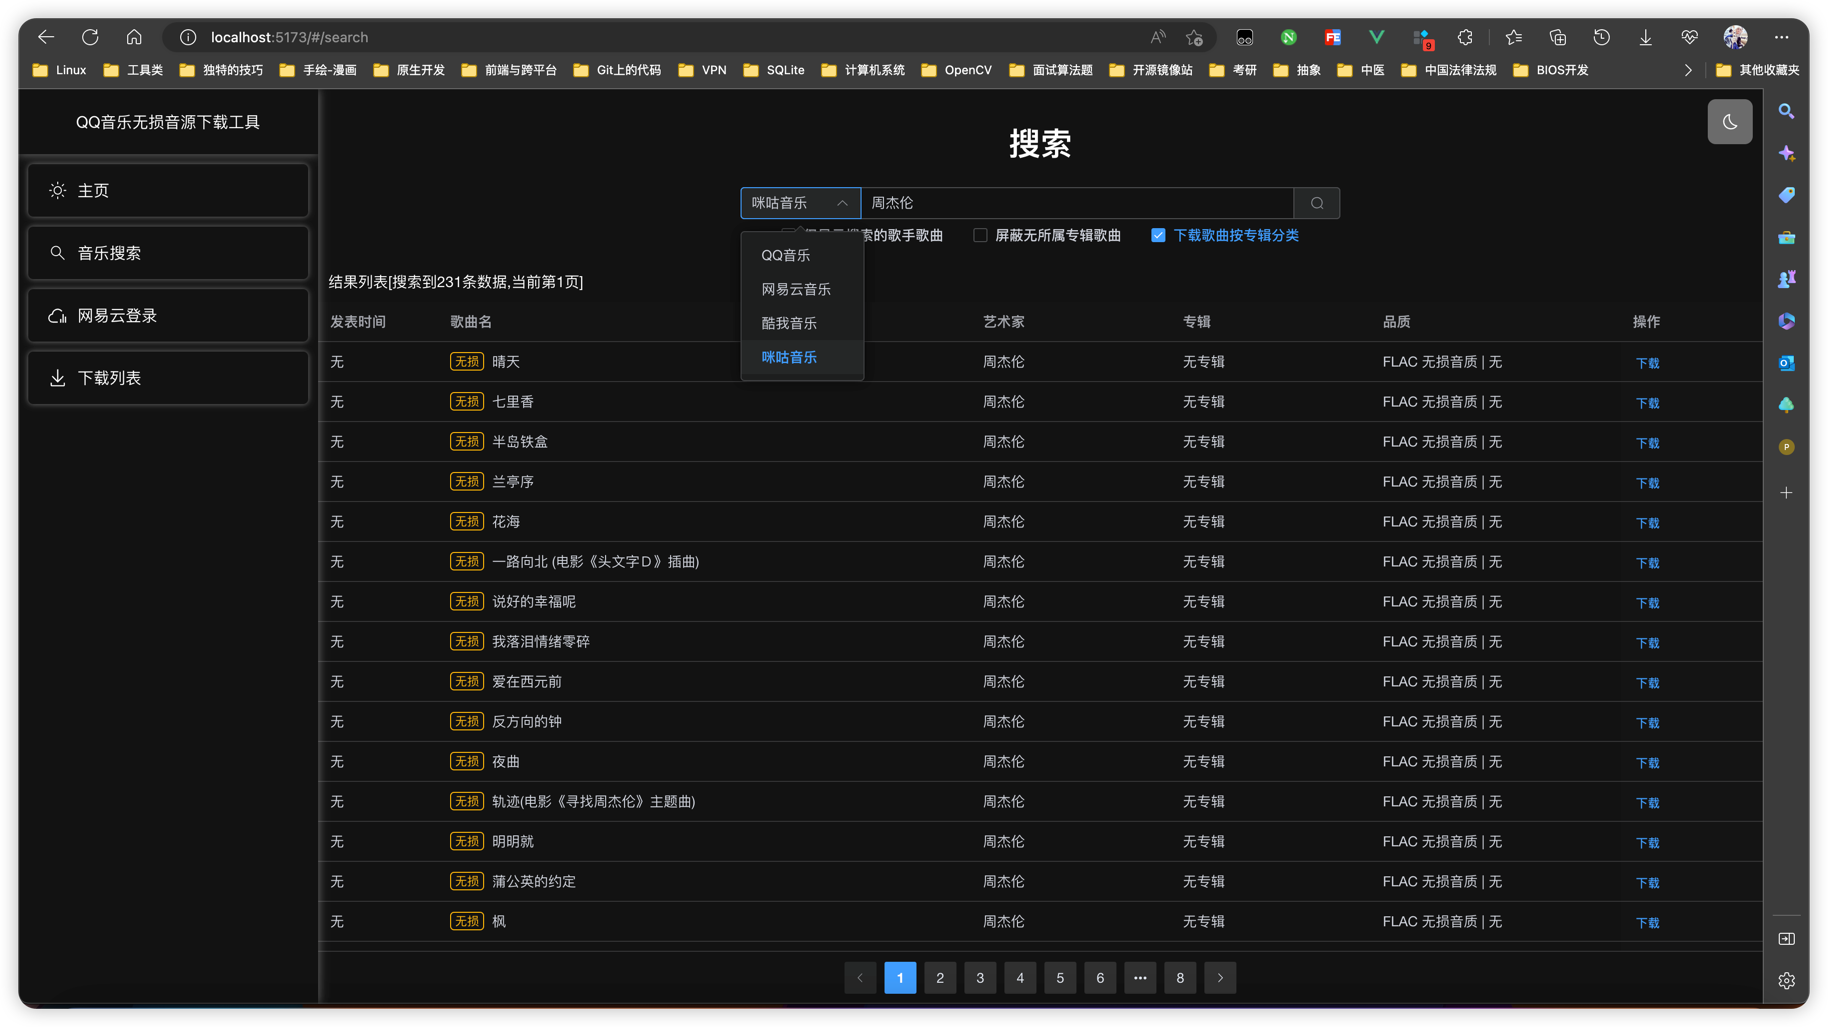Open the SQLite bookmarks folder
1828x1027 pixels.
pyautogui.click(x=773, y=70)
